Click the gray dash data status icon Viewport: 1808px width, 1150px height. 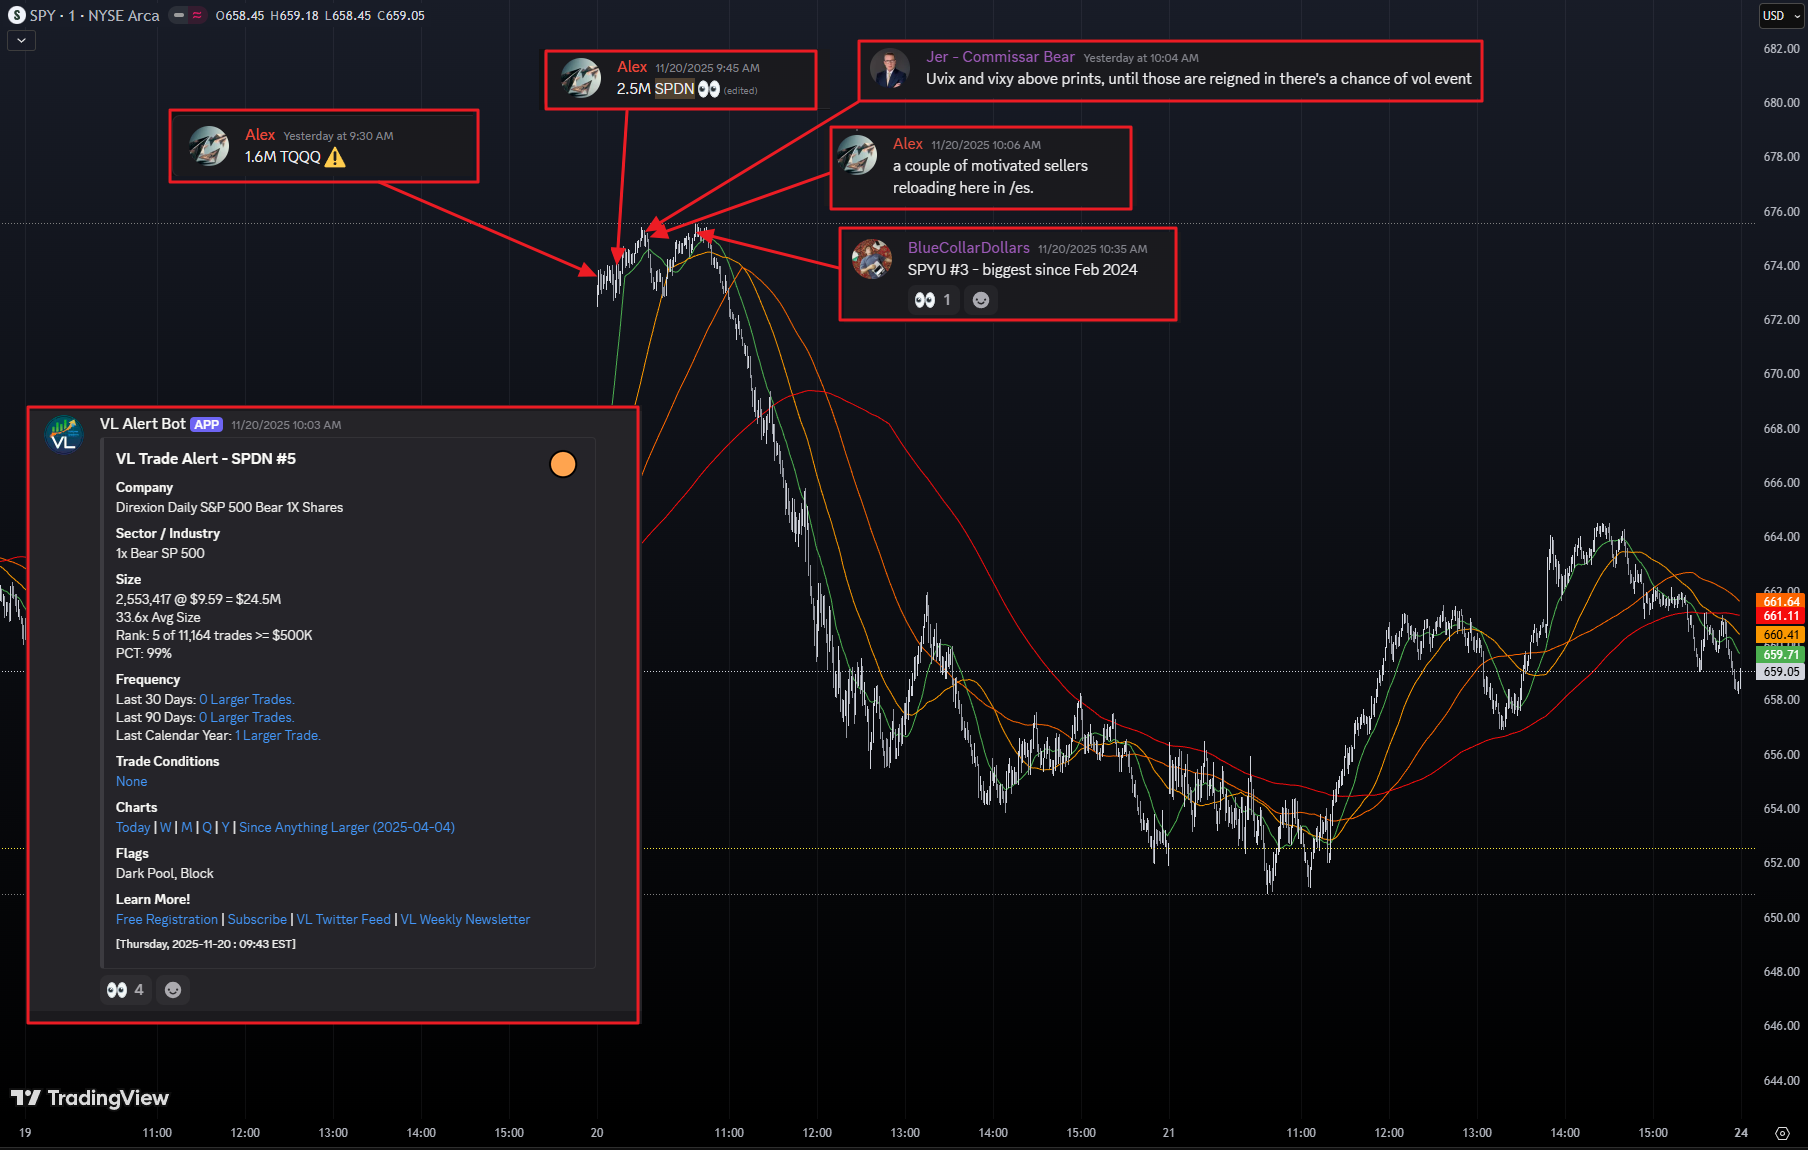tap(179, 15)
